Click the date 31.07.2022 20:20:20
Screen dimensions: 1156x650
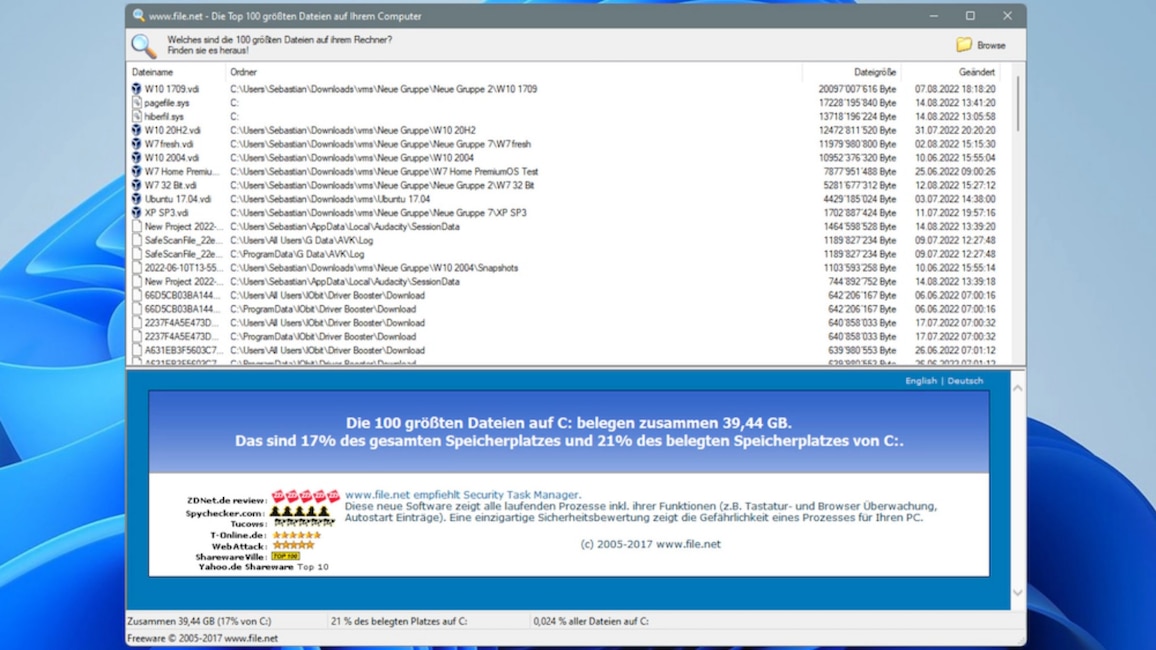(955, 130)
